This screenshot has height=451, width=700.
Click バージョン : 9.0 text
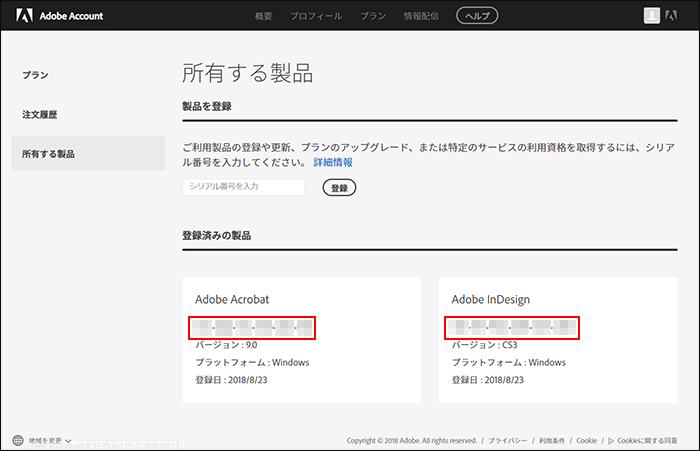226,345
